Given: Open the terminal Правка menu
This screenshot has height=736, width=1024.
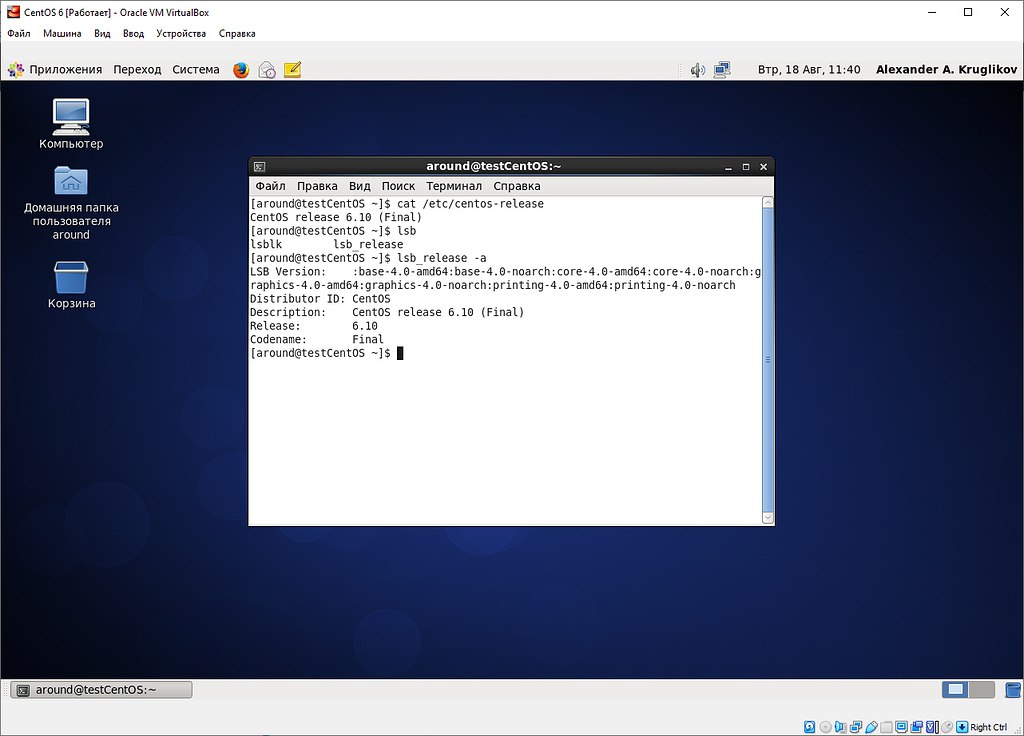Looking at the screenshot, I should point(317,186).
